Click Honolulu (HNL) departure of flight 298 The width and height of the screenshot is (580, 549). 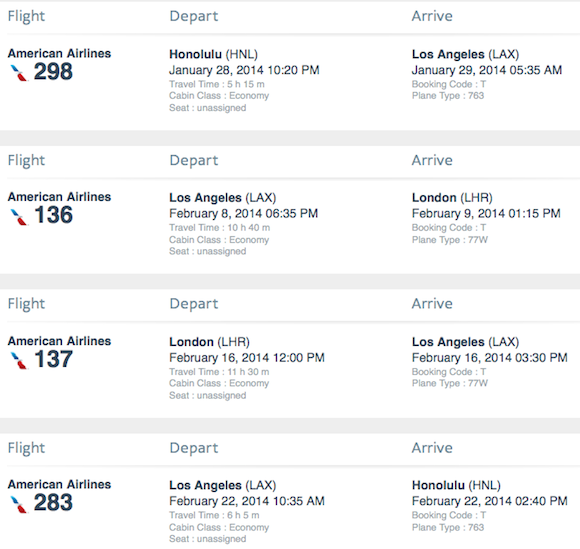coord(213,54)
